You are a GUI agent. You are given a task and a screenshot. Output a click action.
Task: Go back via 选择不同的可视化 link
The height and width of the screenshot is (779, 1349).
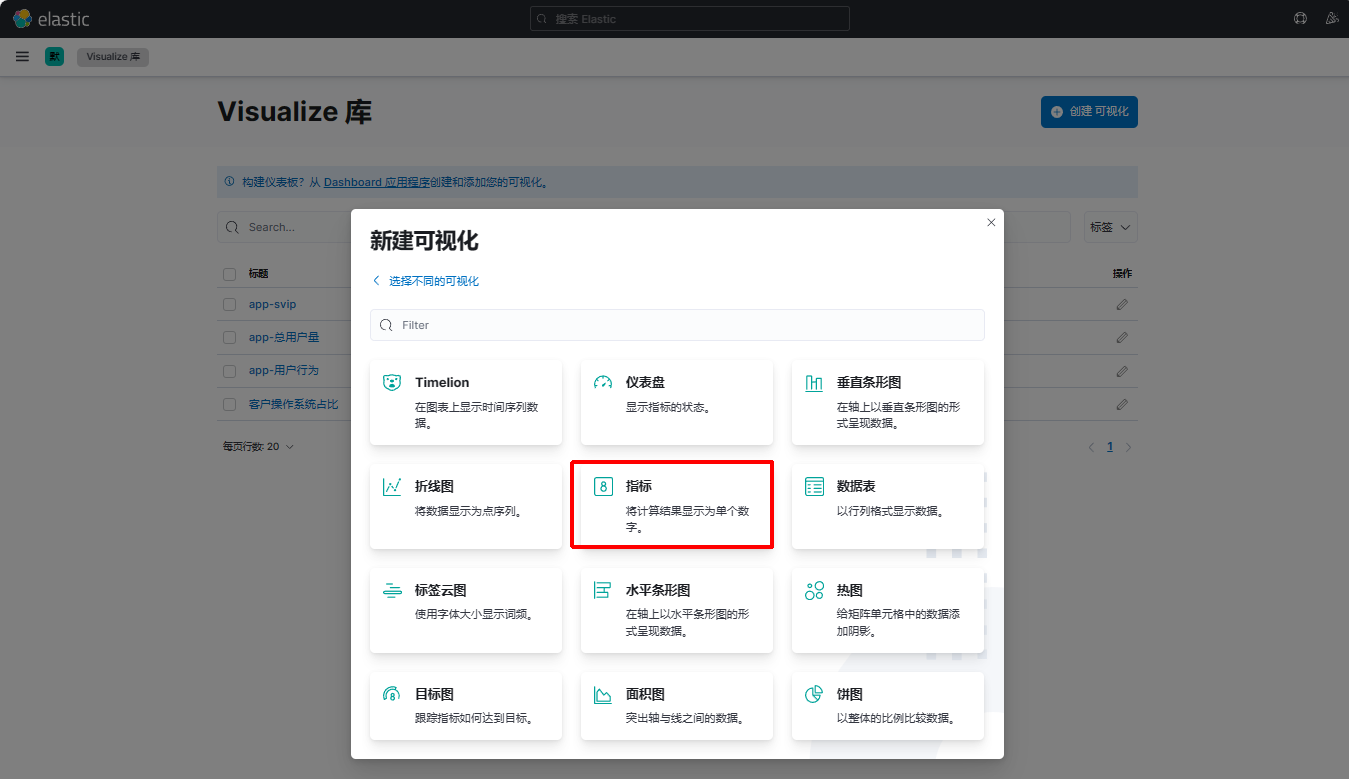[x=433, y=281]
